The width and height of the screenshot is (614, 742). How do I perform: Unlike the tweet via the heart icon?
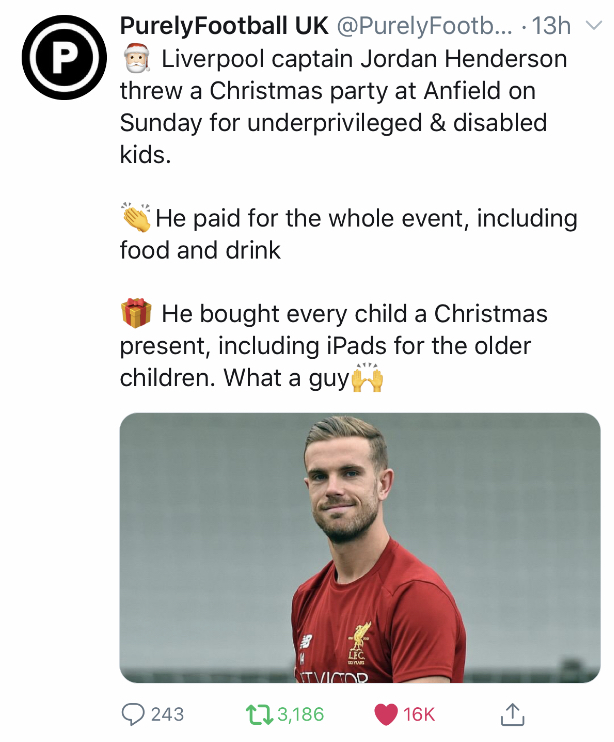pos(385,714)
